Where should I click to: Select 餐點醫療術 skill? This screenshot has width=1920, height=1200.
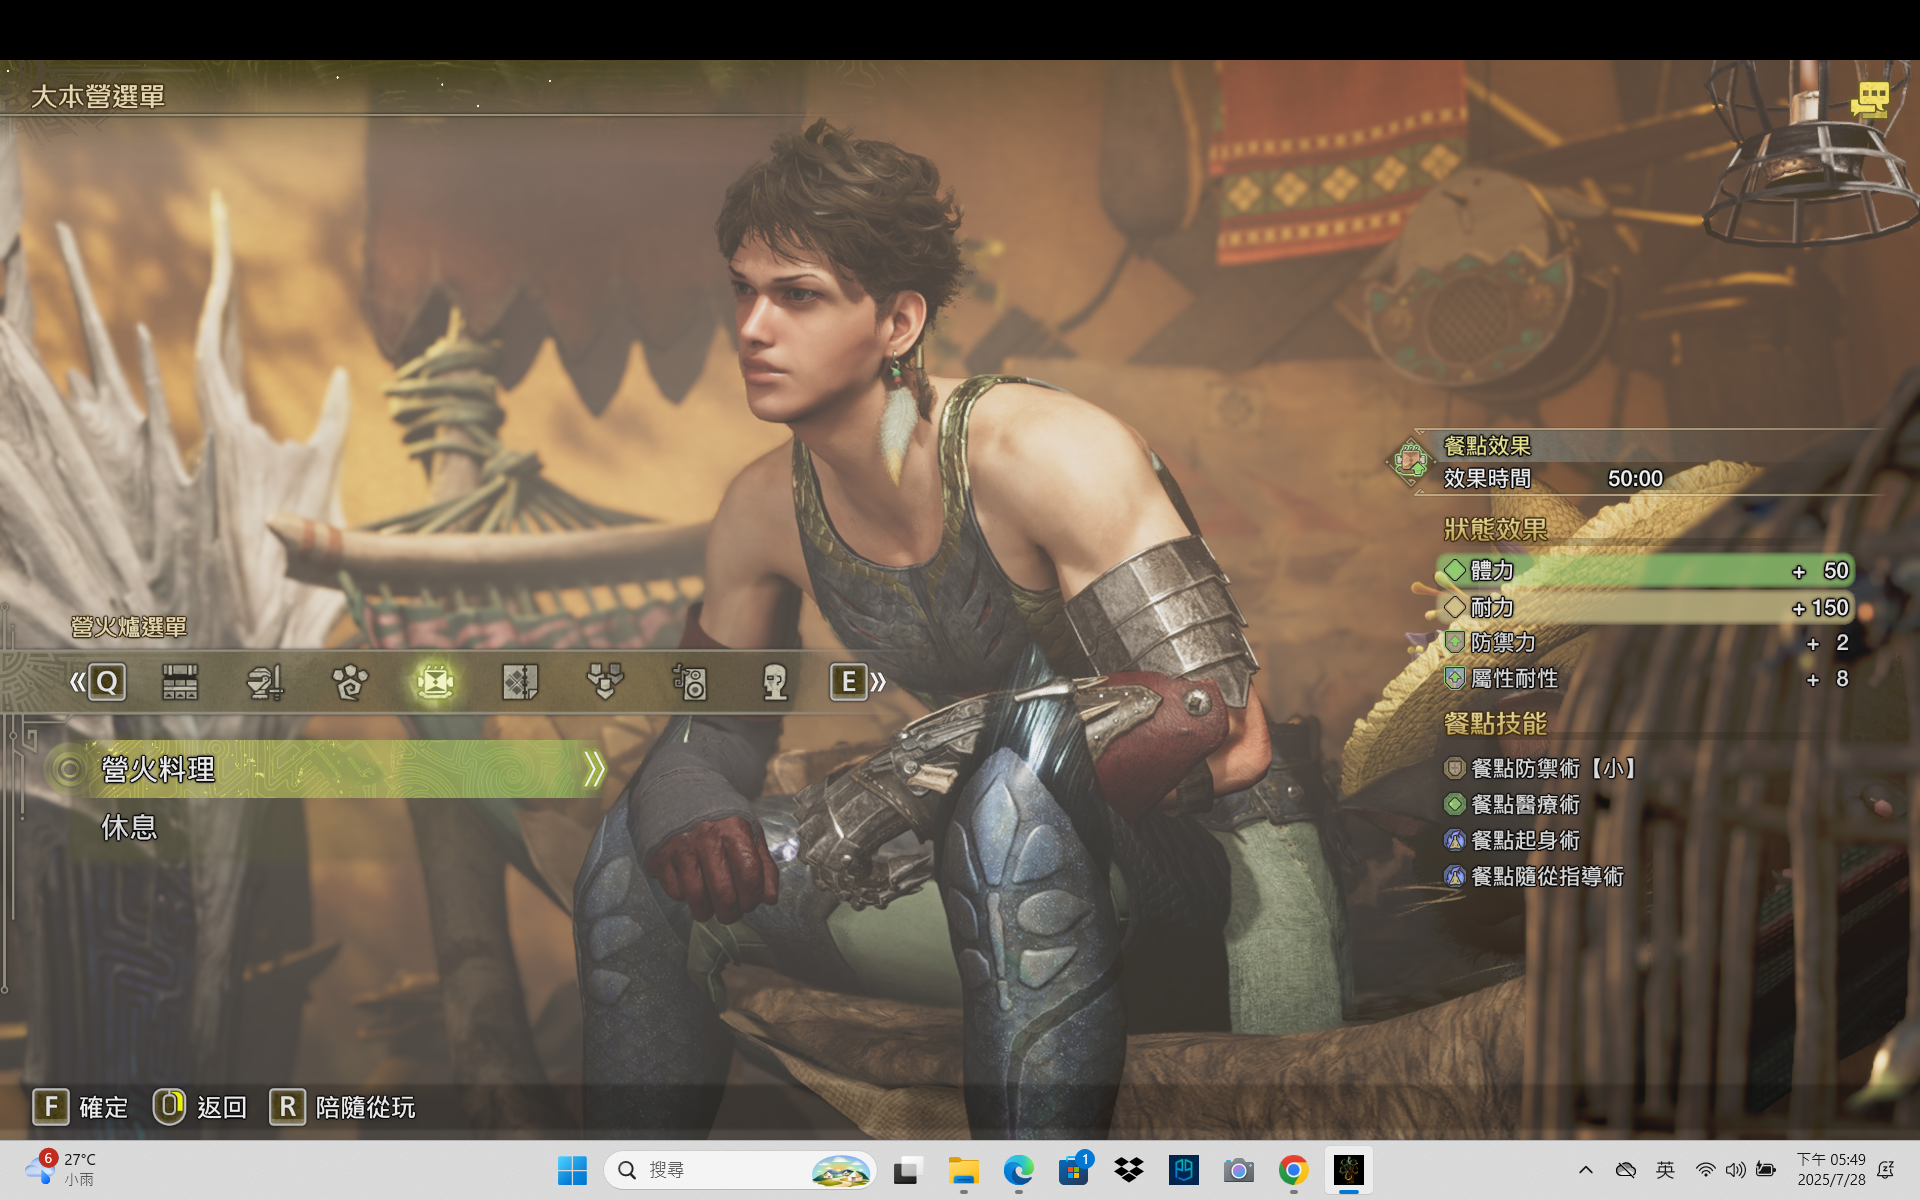(x=1512, y=804)
